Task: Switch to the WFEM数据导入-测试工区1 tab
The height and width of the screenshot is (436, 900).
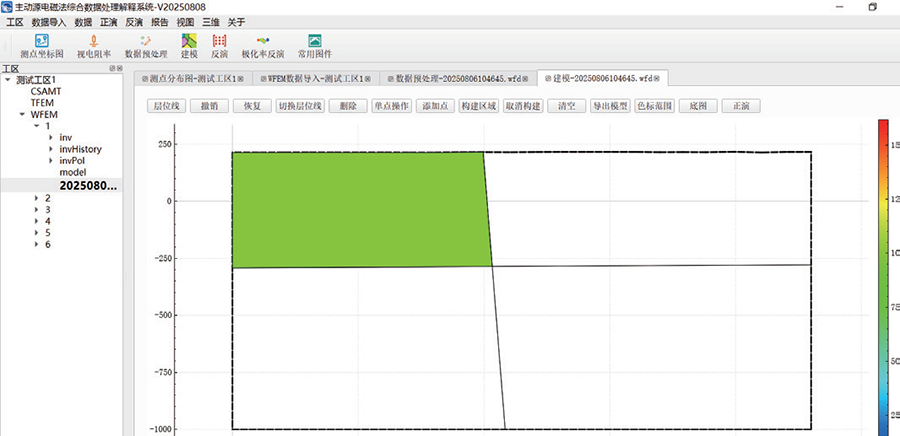Action: (316, 78)
